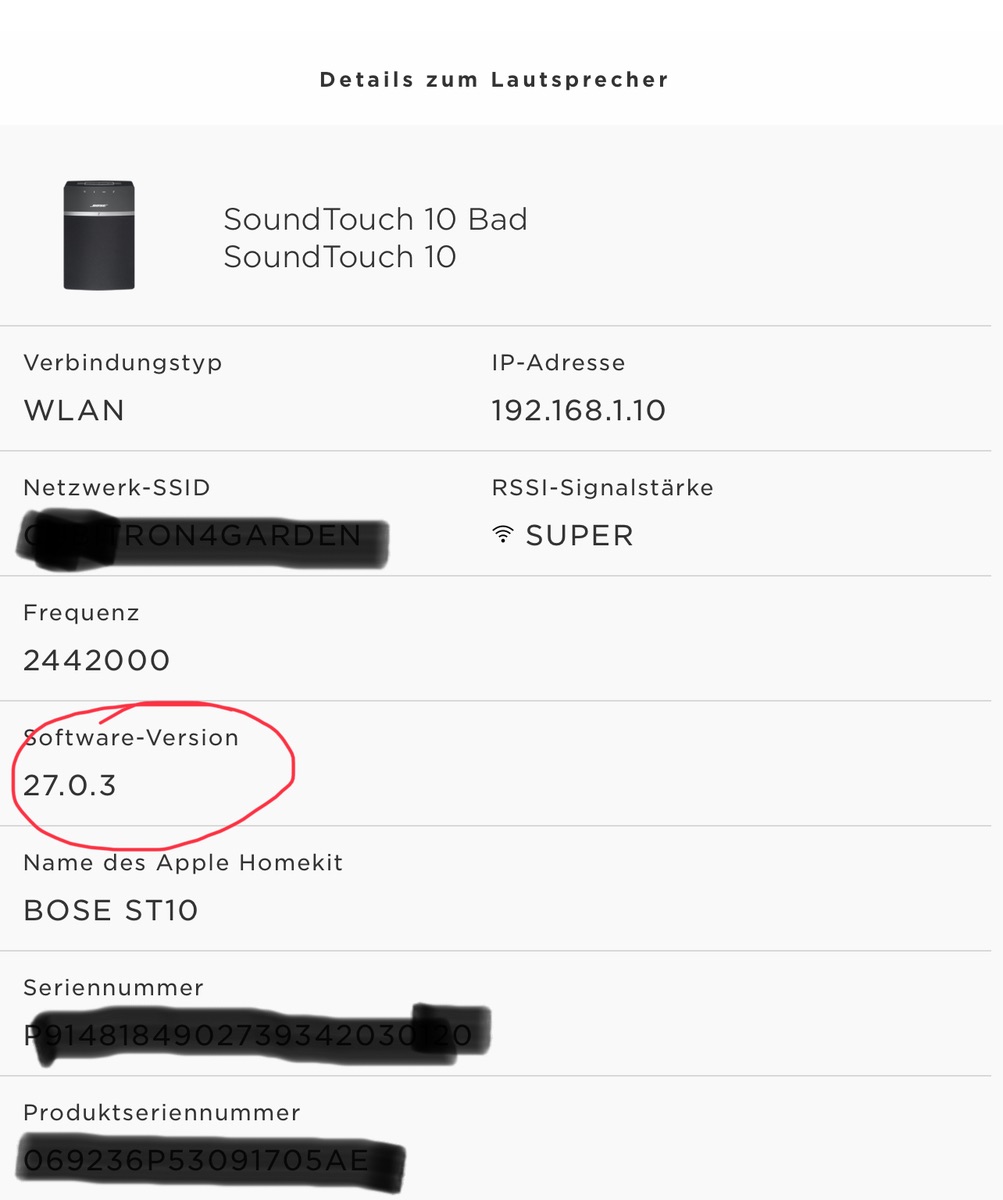Image resolution: width=1003 pixels, height=1200 pixels.
Task: Select the software version number 27.0.3
Action: pos(70,786)
